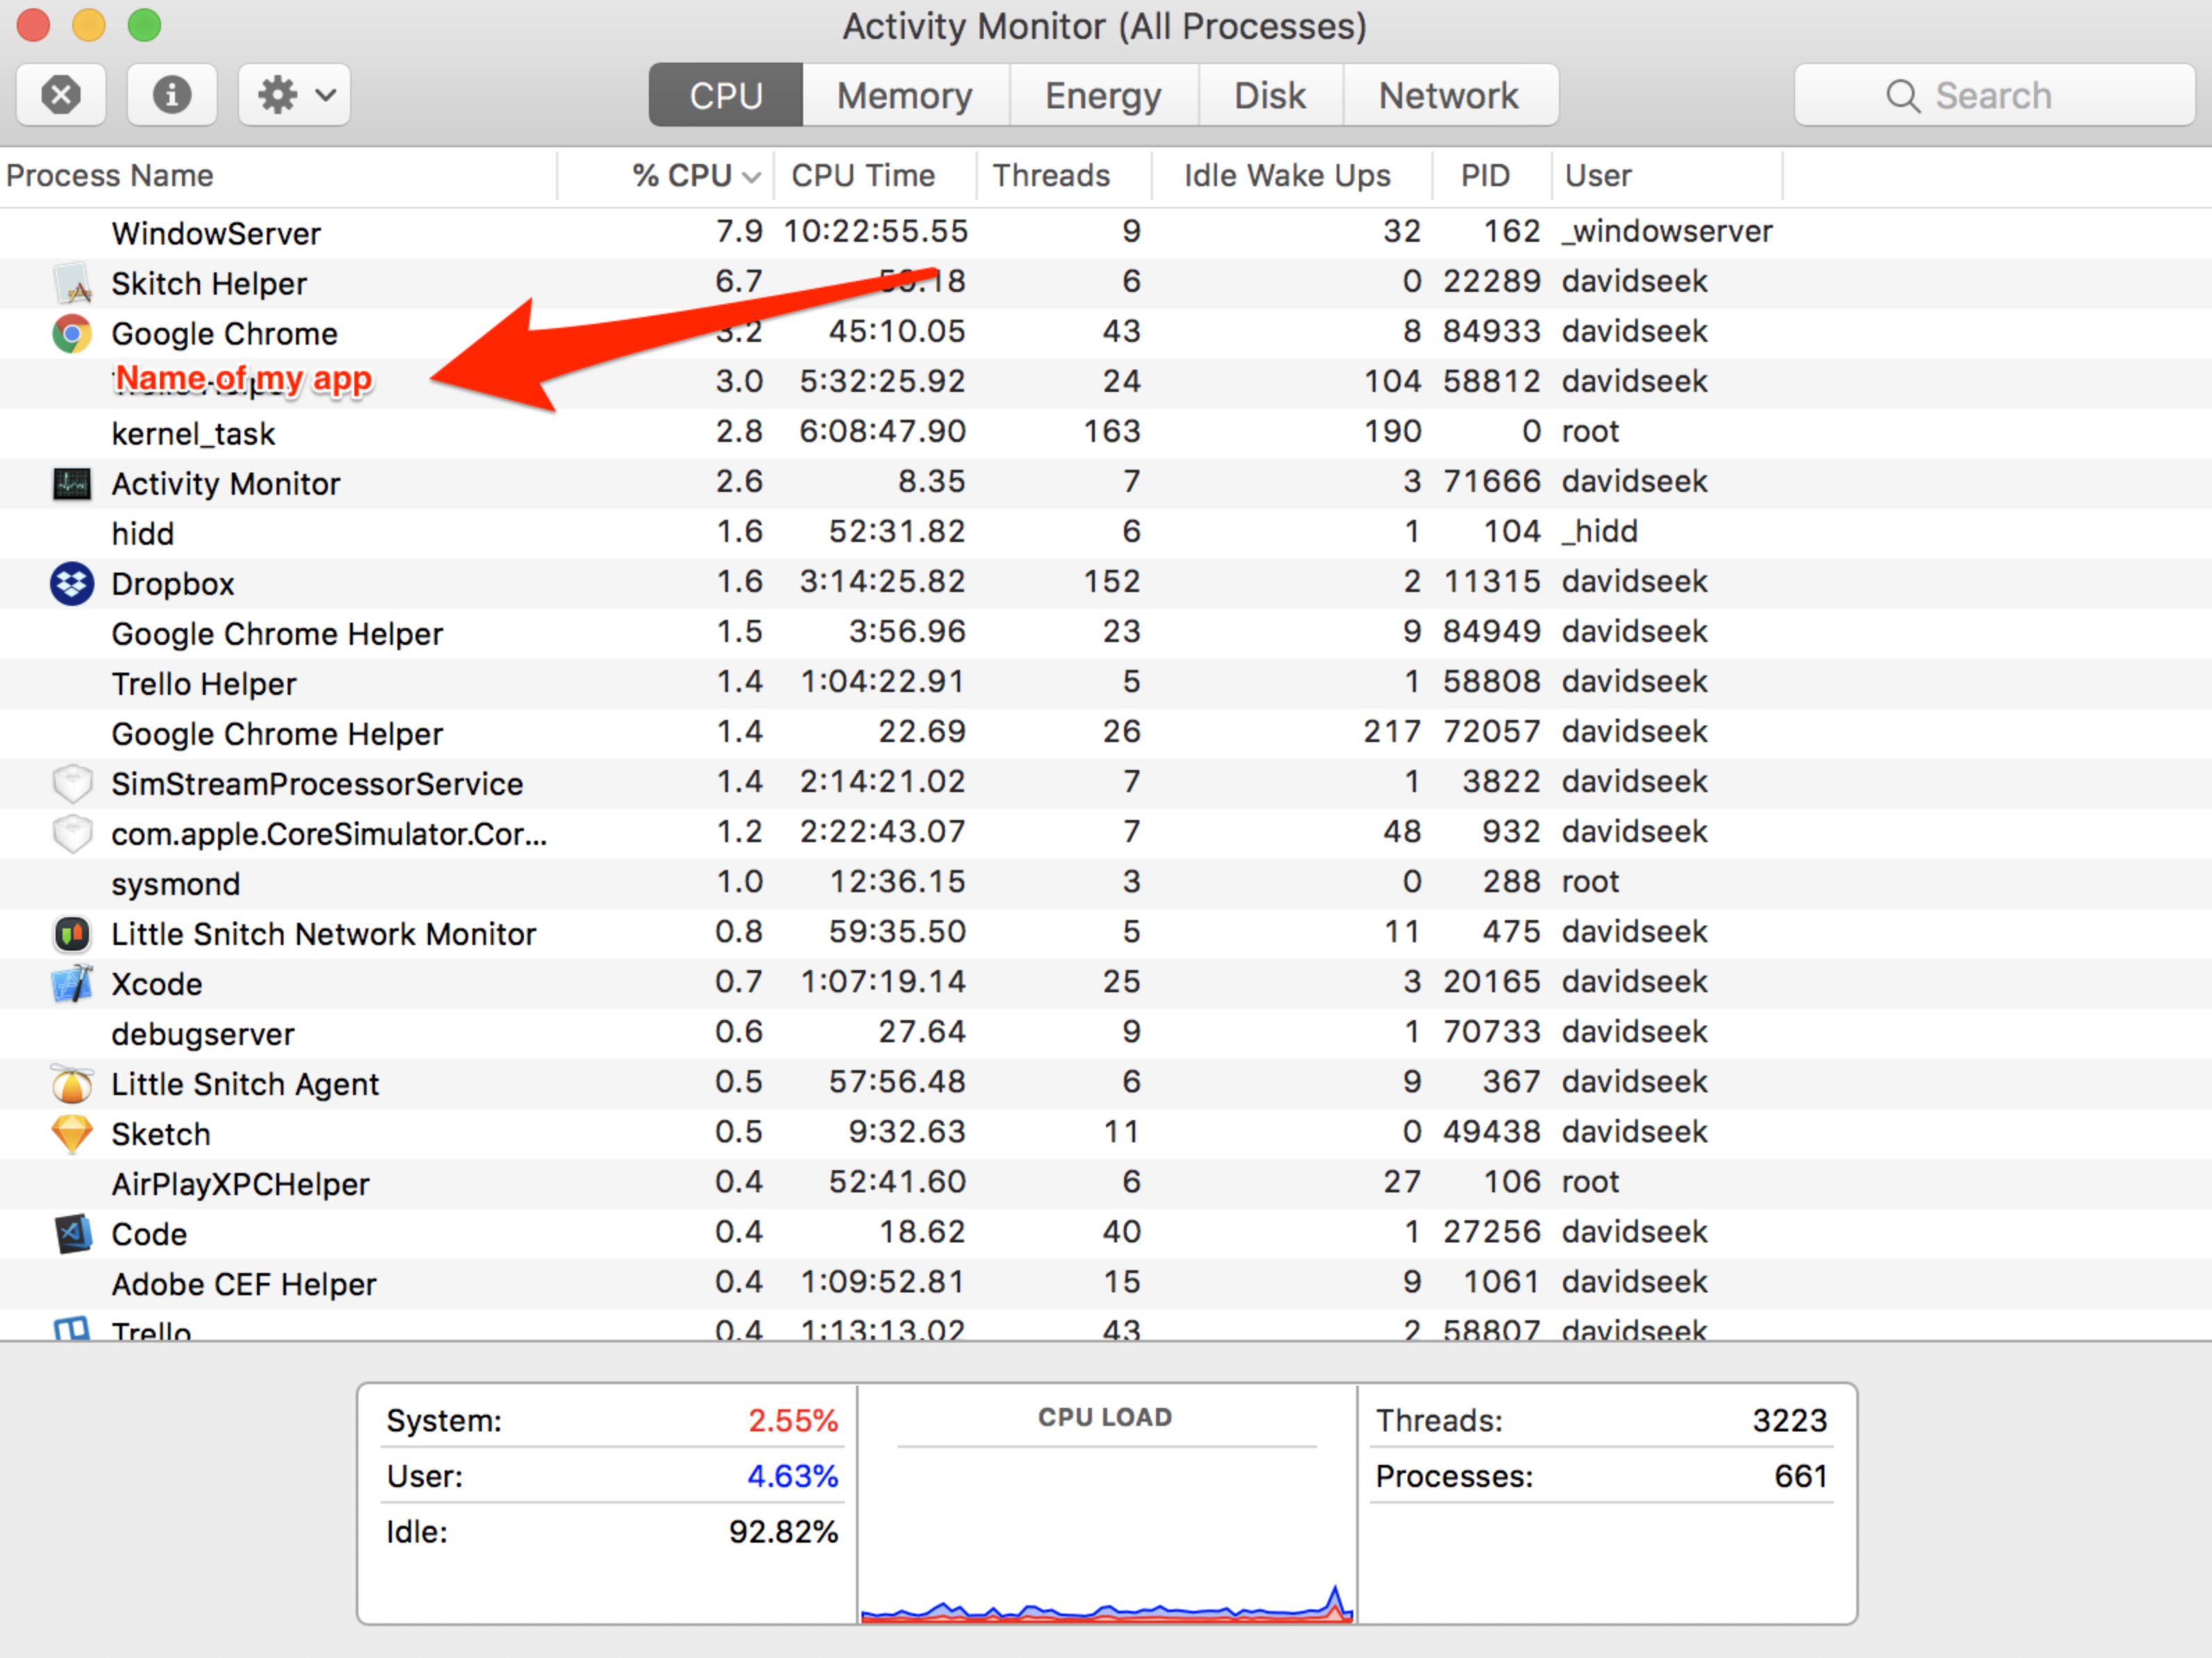
Task: Select the sysmond process row
Action: pos(1106,884)
